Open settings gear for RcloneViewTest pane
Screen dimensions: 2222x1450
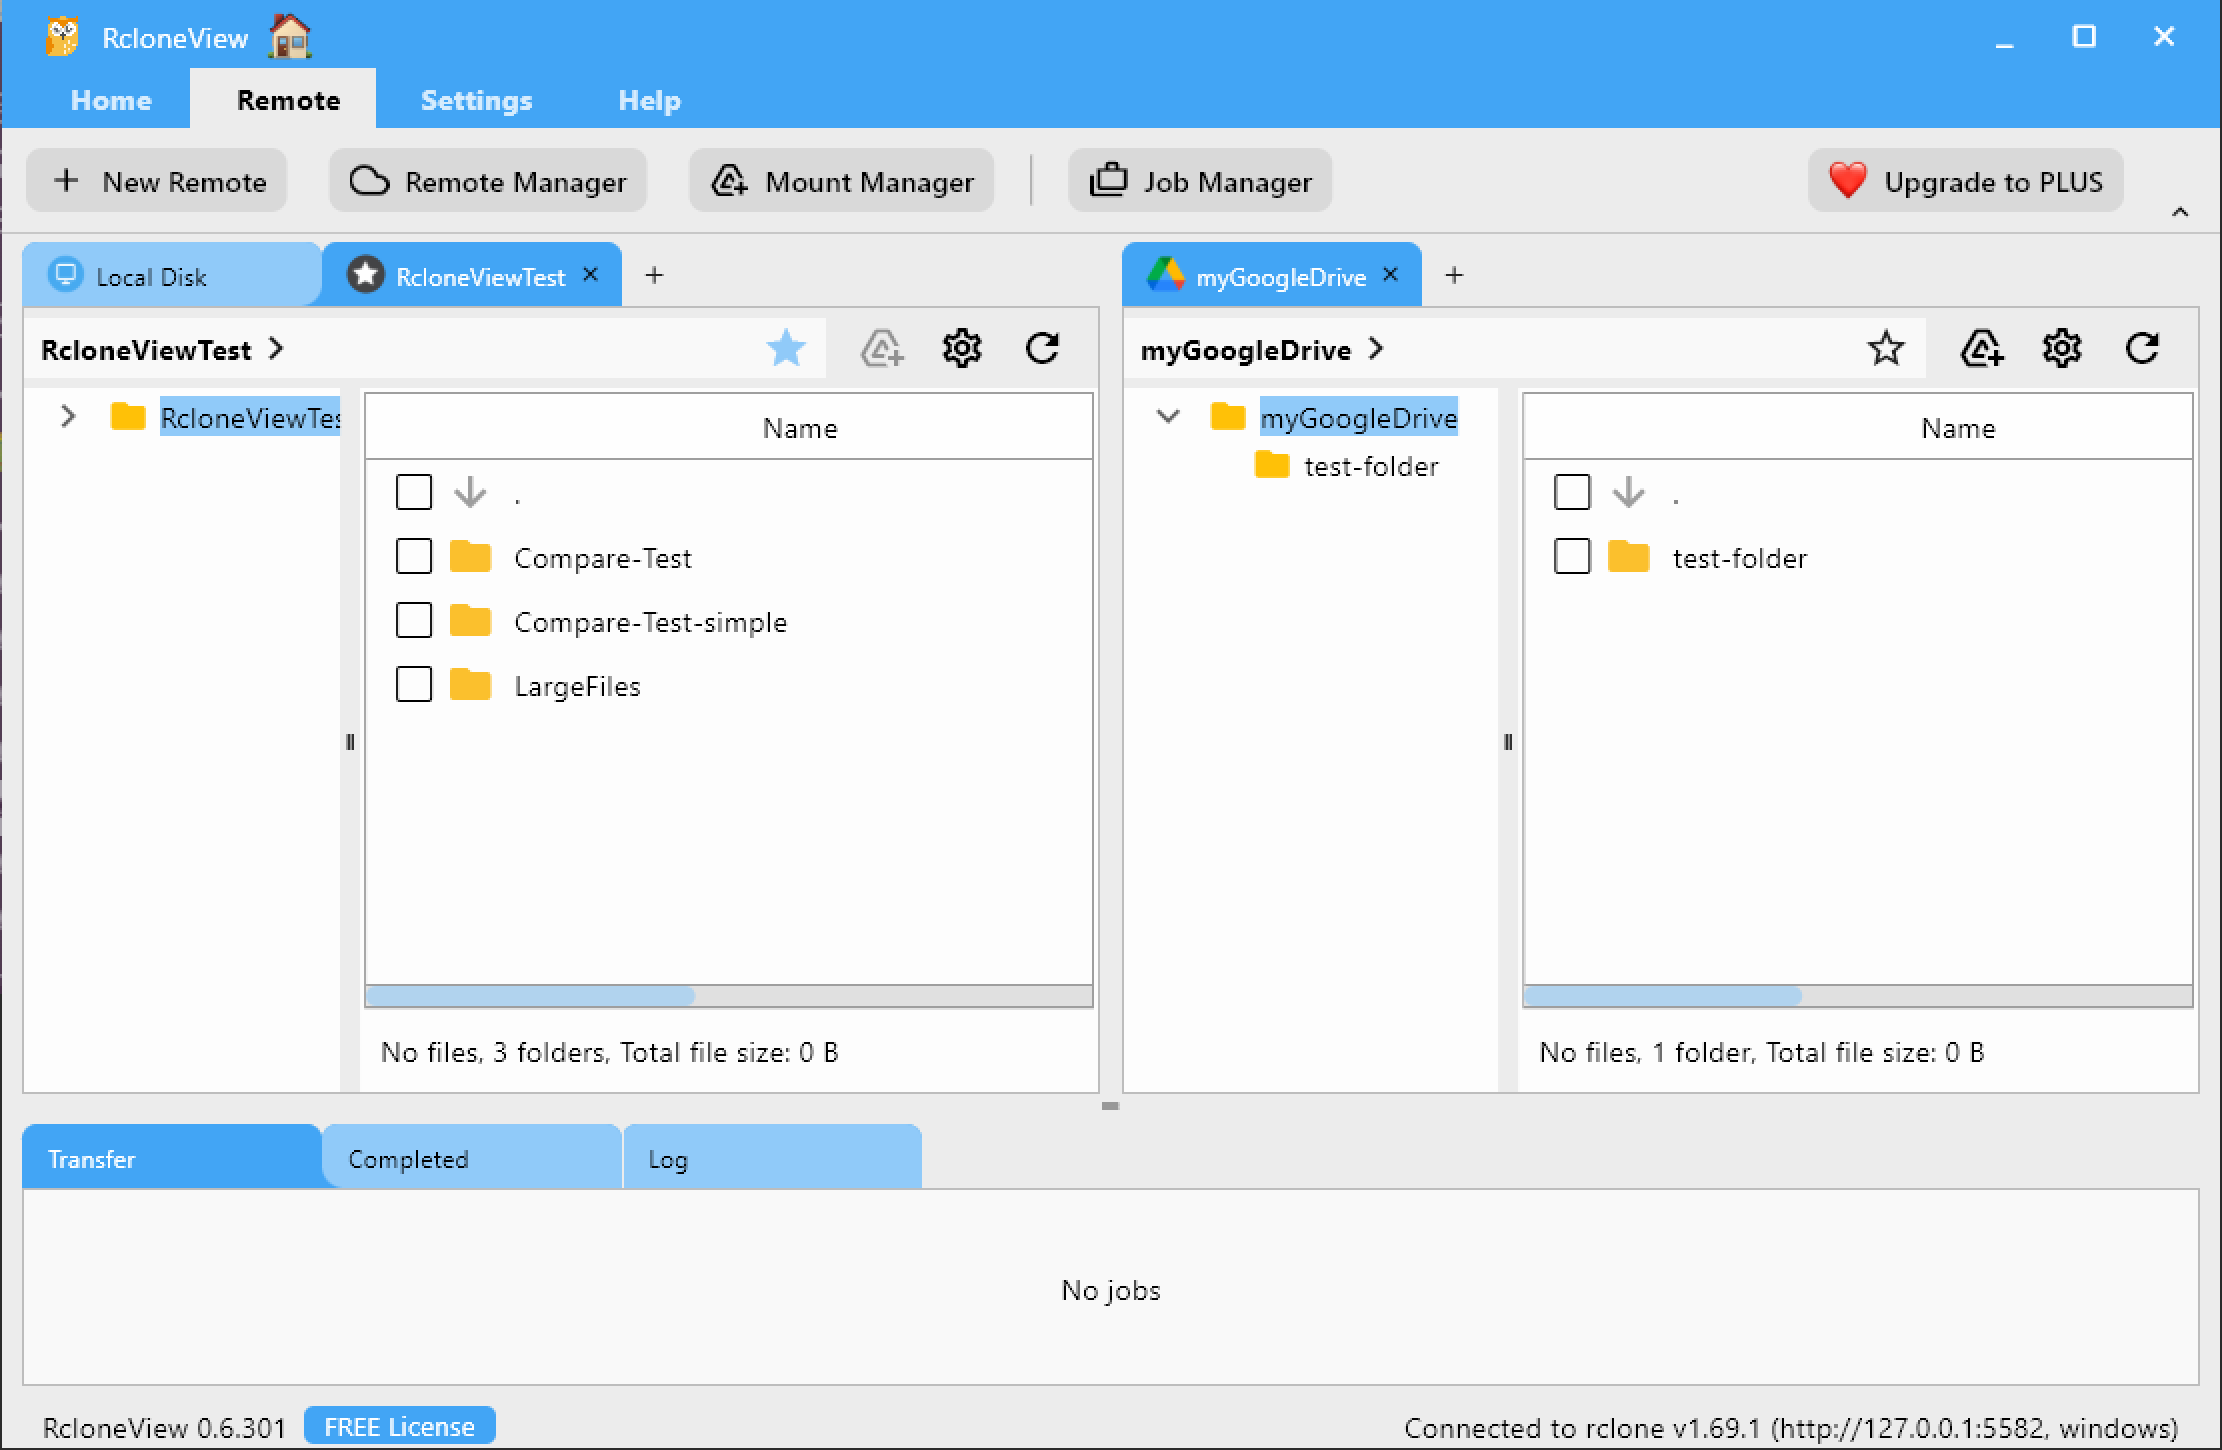point(962,348)
